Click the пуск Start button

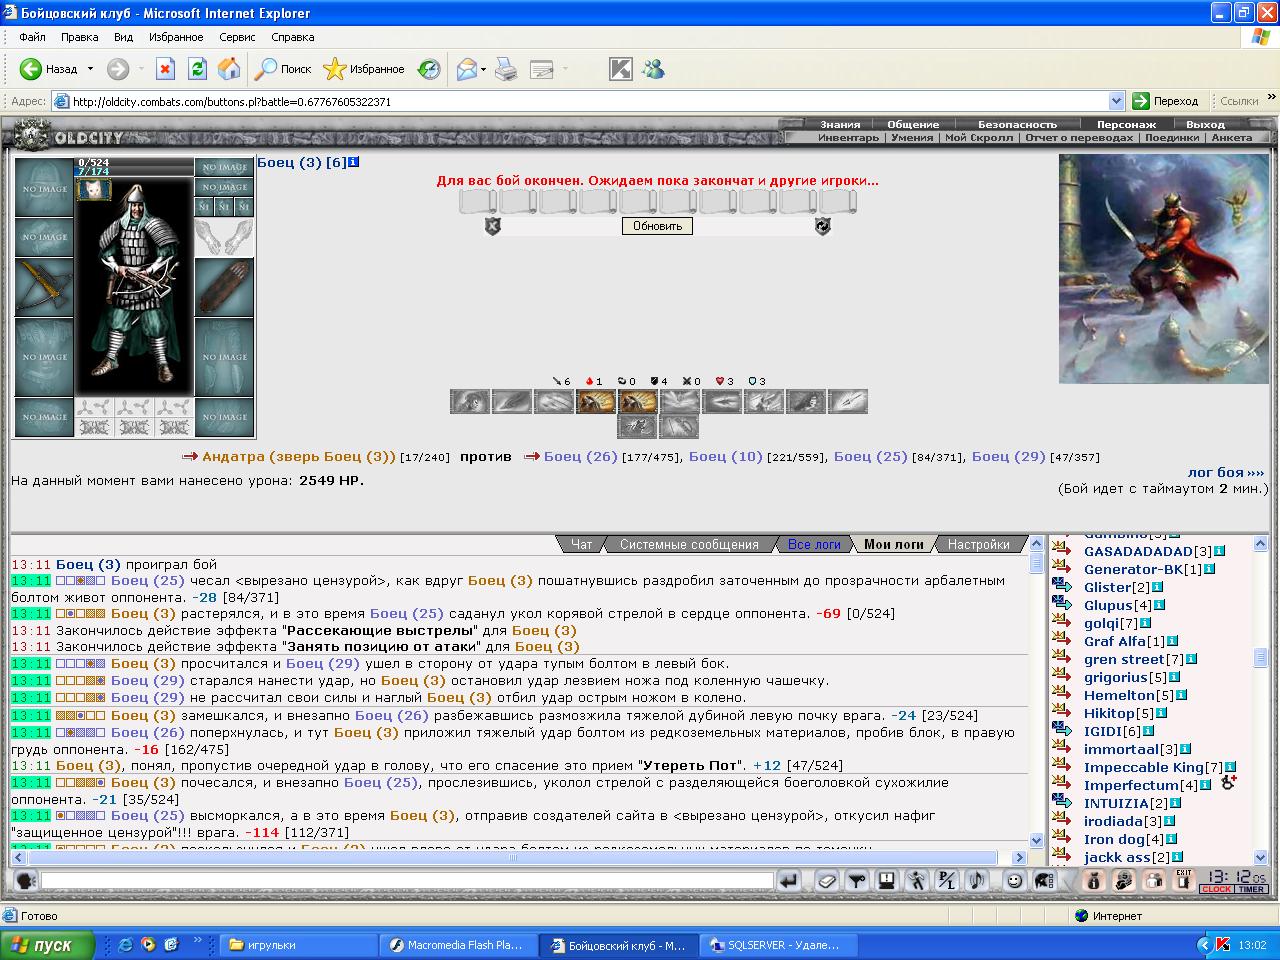[x=48, y=944]
